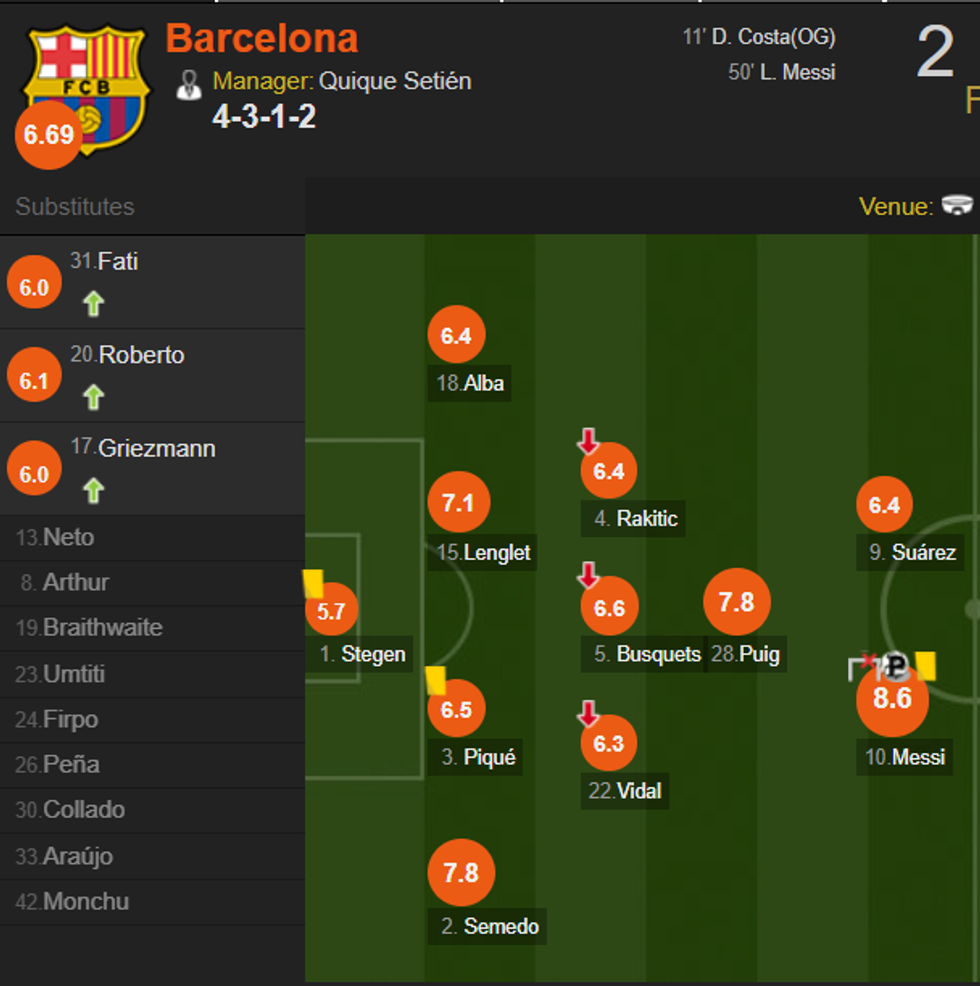Click the stadium venue icon
The width and height of the screenshot is (980, 986).
tap(957, 206)
